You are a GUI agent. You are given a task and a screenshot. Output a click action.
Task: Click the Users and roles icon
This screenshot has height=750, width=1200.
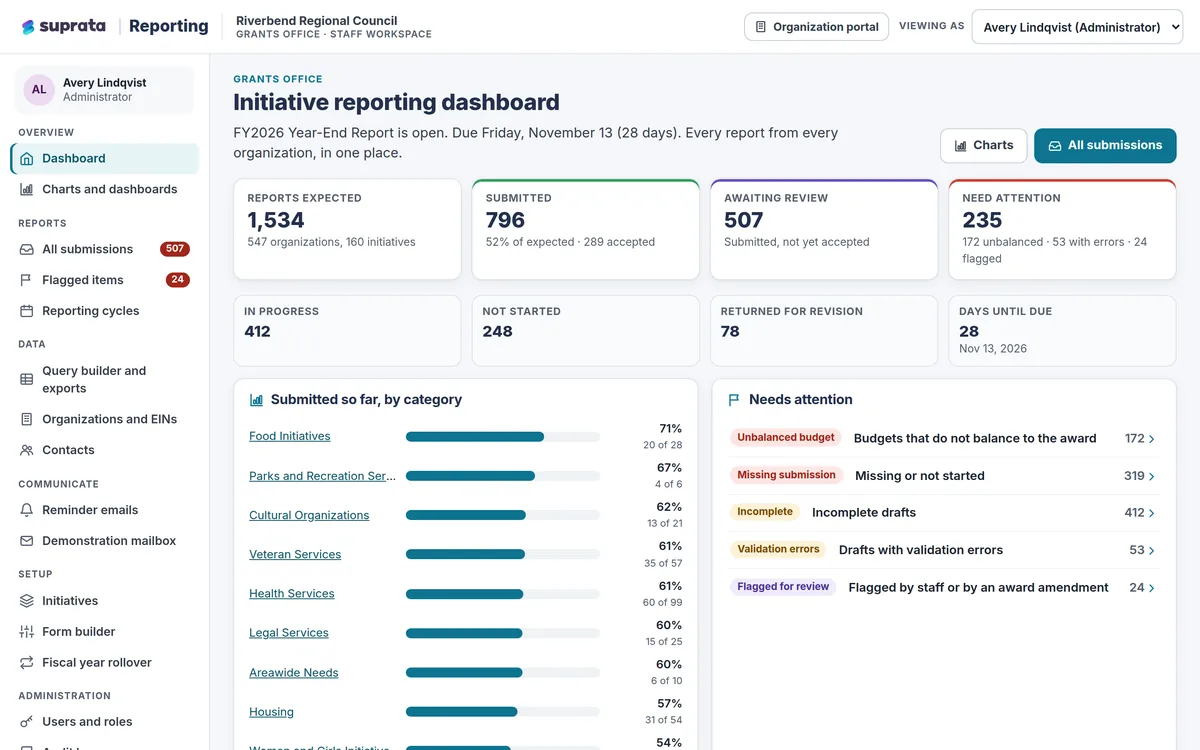click(27, 722)
